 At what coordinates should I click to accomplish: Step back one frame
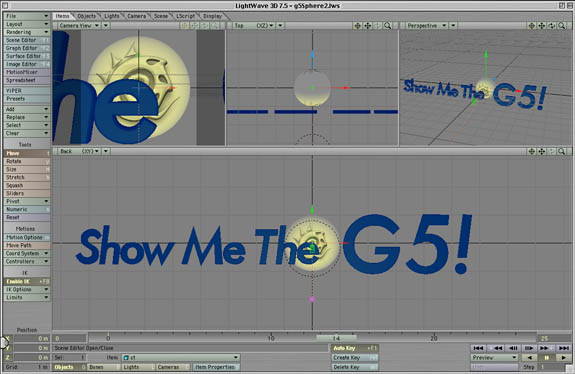[x=513, y=348]
